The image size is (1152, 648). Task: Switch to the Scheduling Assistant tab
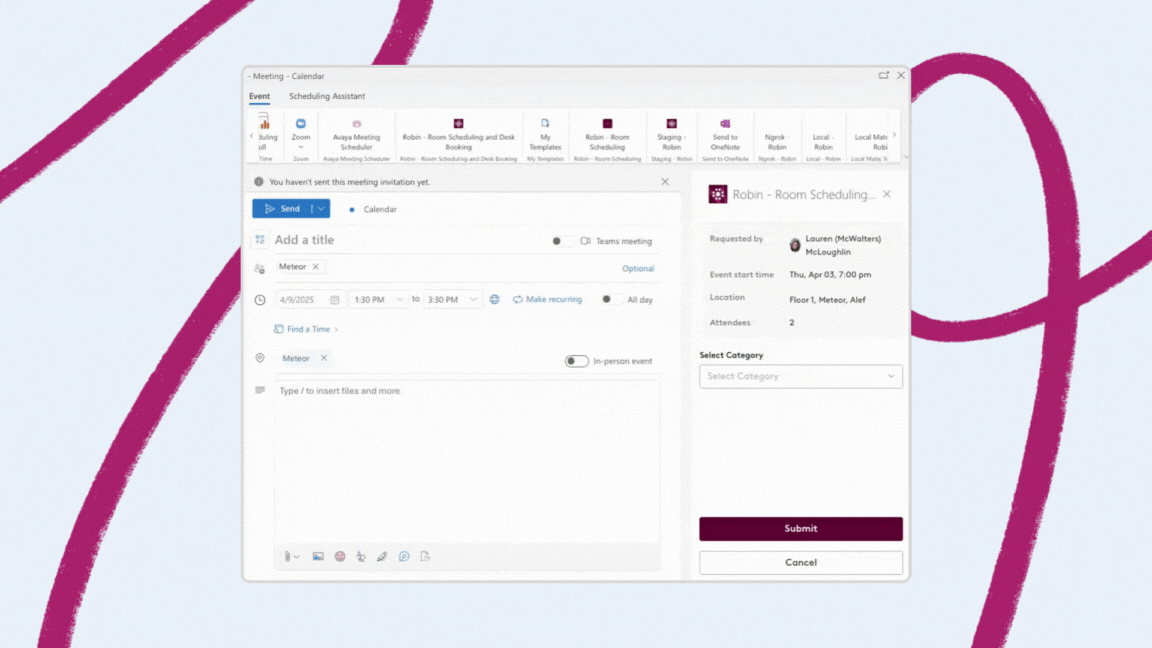[327, 96]
